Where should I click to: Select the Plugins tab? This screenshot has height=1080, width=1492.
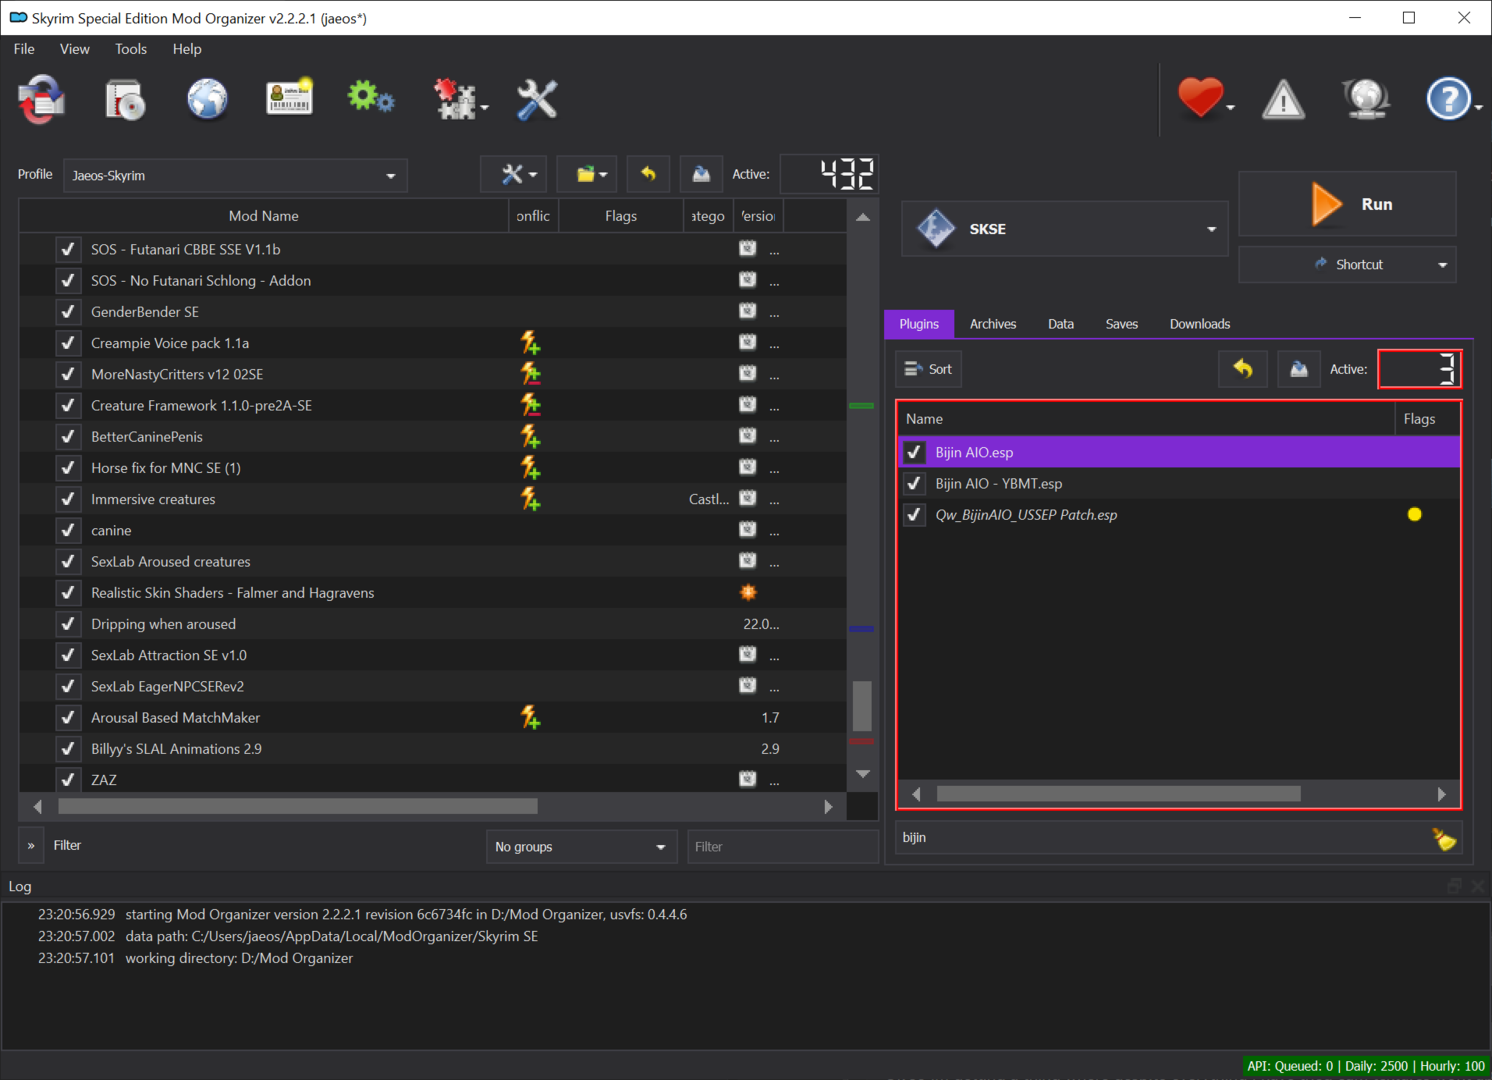pyautogui.click(x=919, y=324)
